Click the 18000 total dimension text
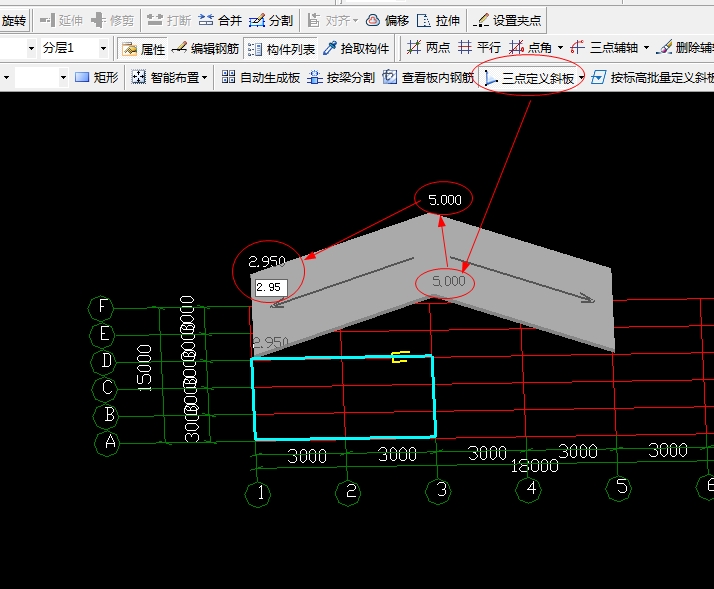 [534, 466]
